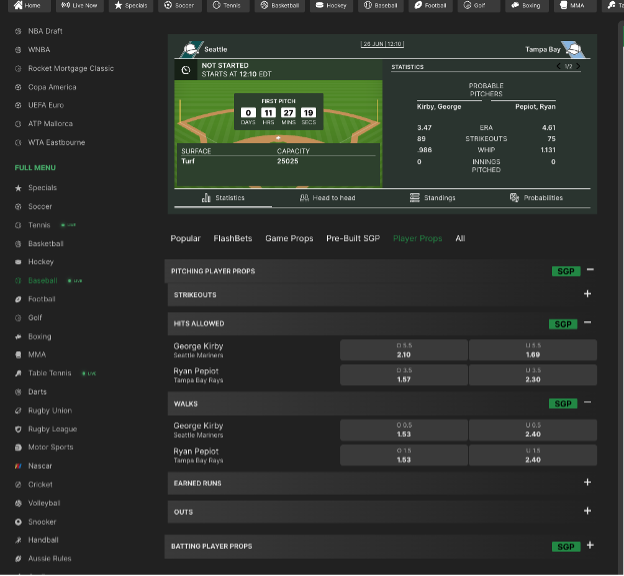Select the Pre-Built SGP tab
624x576 pixels.
pos(353,239)
